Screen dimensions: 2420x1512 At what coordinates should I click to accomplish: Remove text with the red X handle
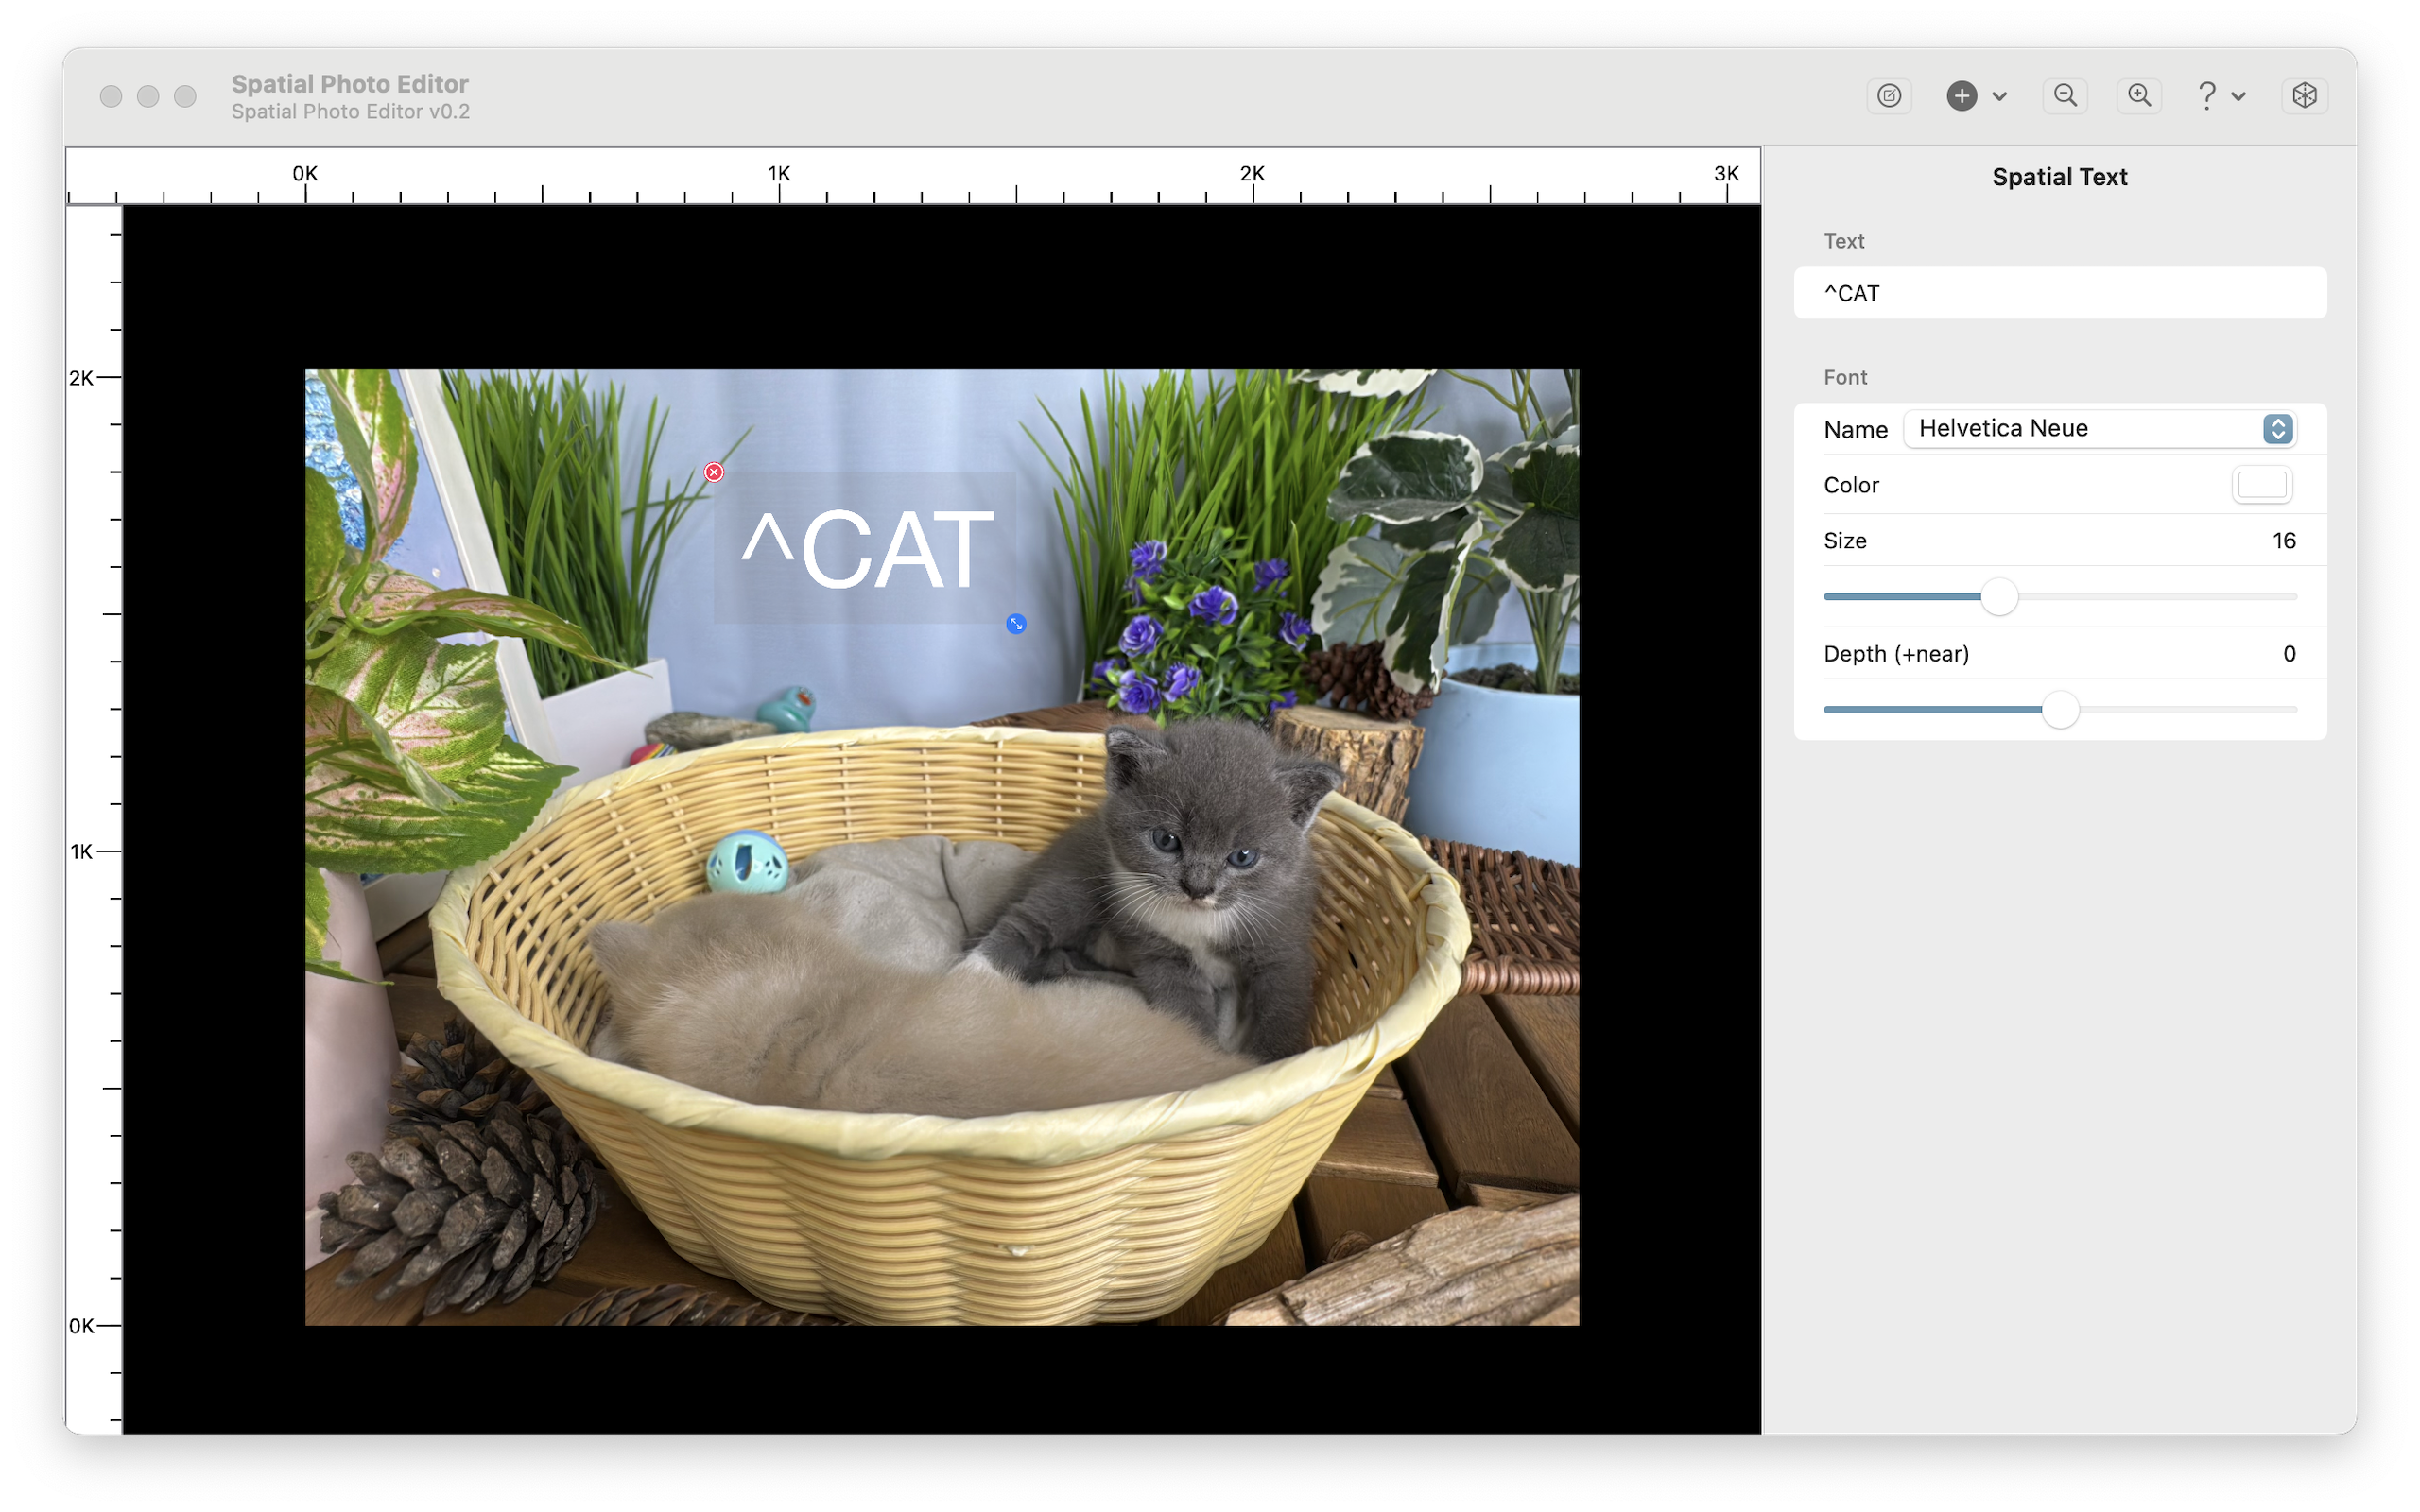pos(714,472)
